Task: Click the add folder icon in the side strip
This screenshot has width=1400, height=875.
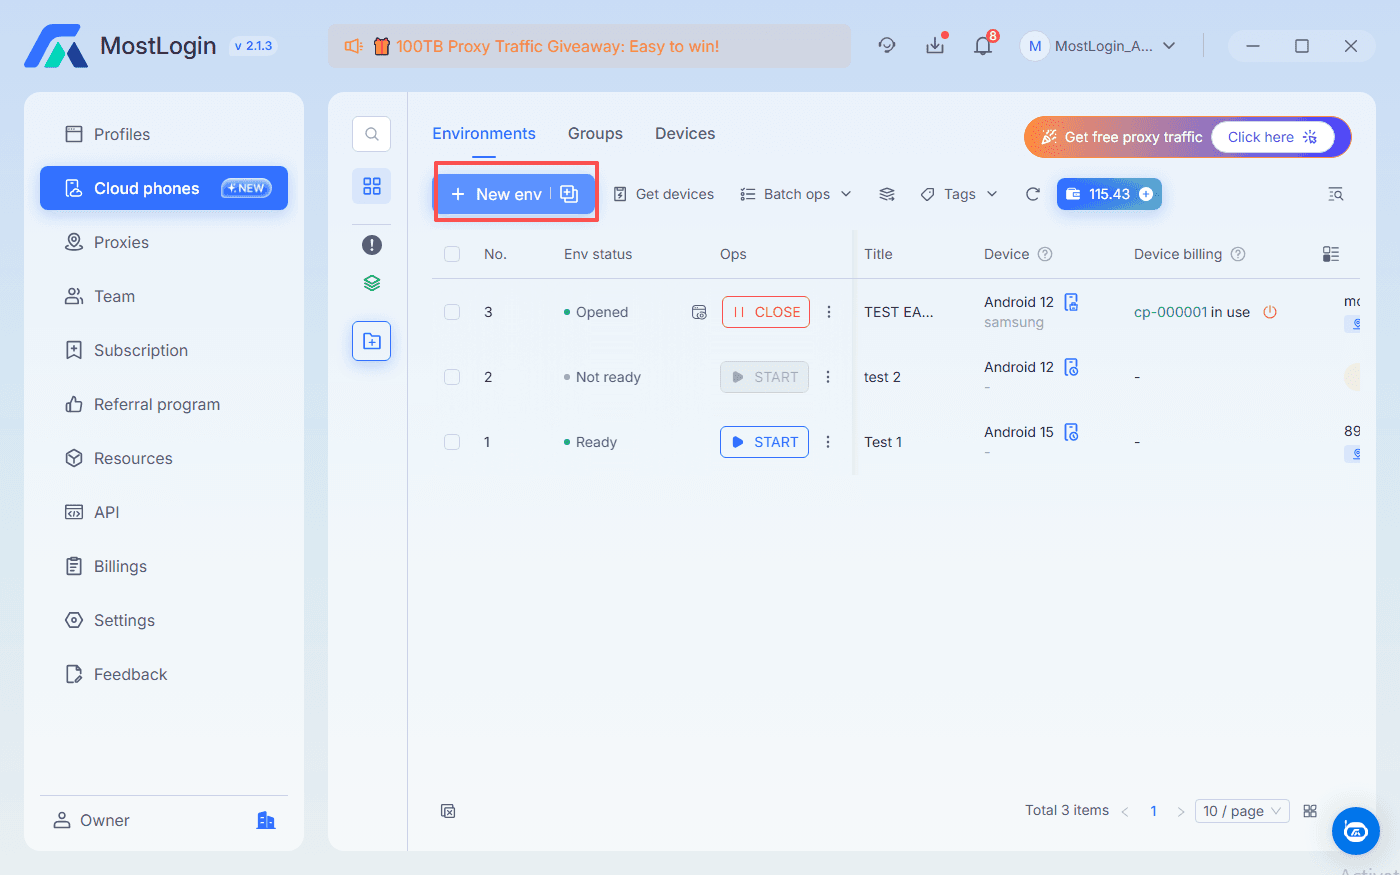Action: (x=371, y=341)
